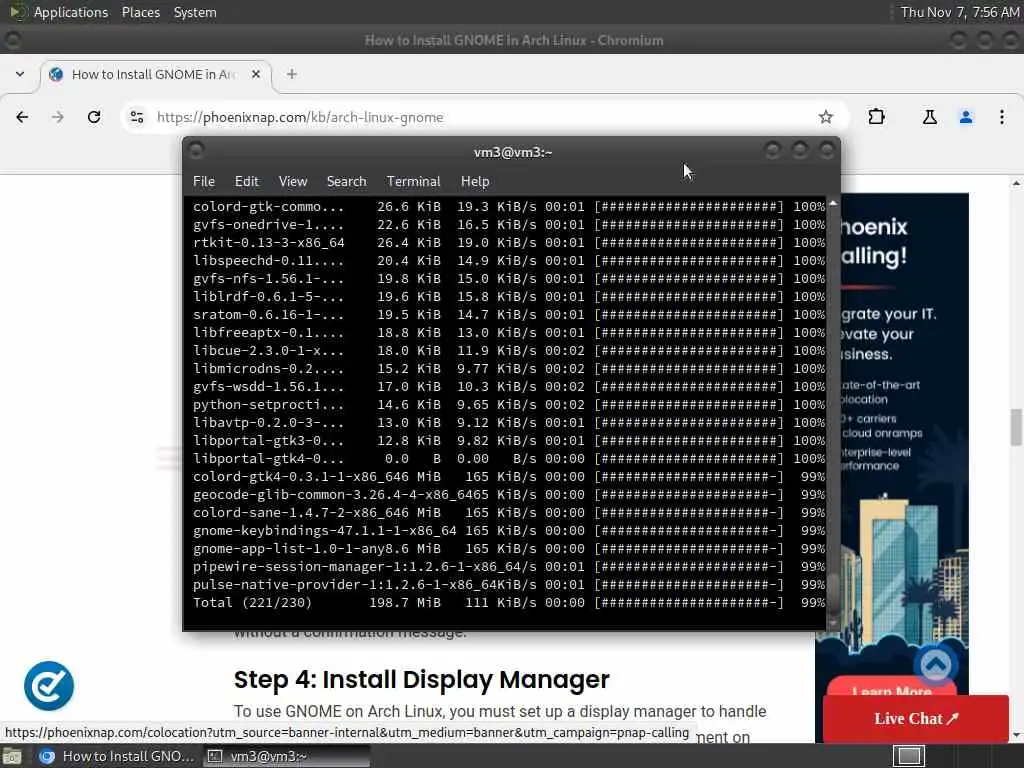Click the clock Thu Nov 7 in panel
The image size is (1024, 768).
pyautogui.click(x=959, y=12)
